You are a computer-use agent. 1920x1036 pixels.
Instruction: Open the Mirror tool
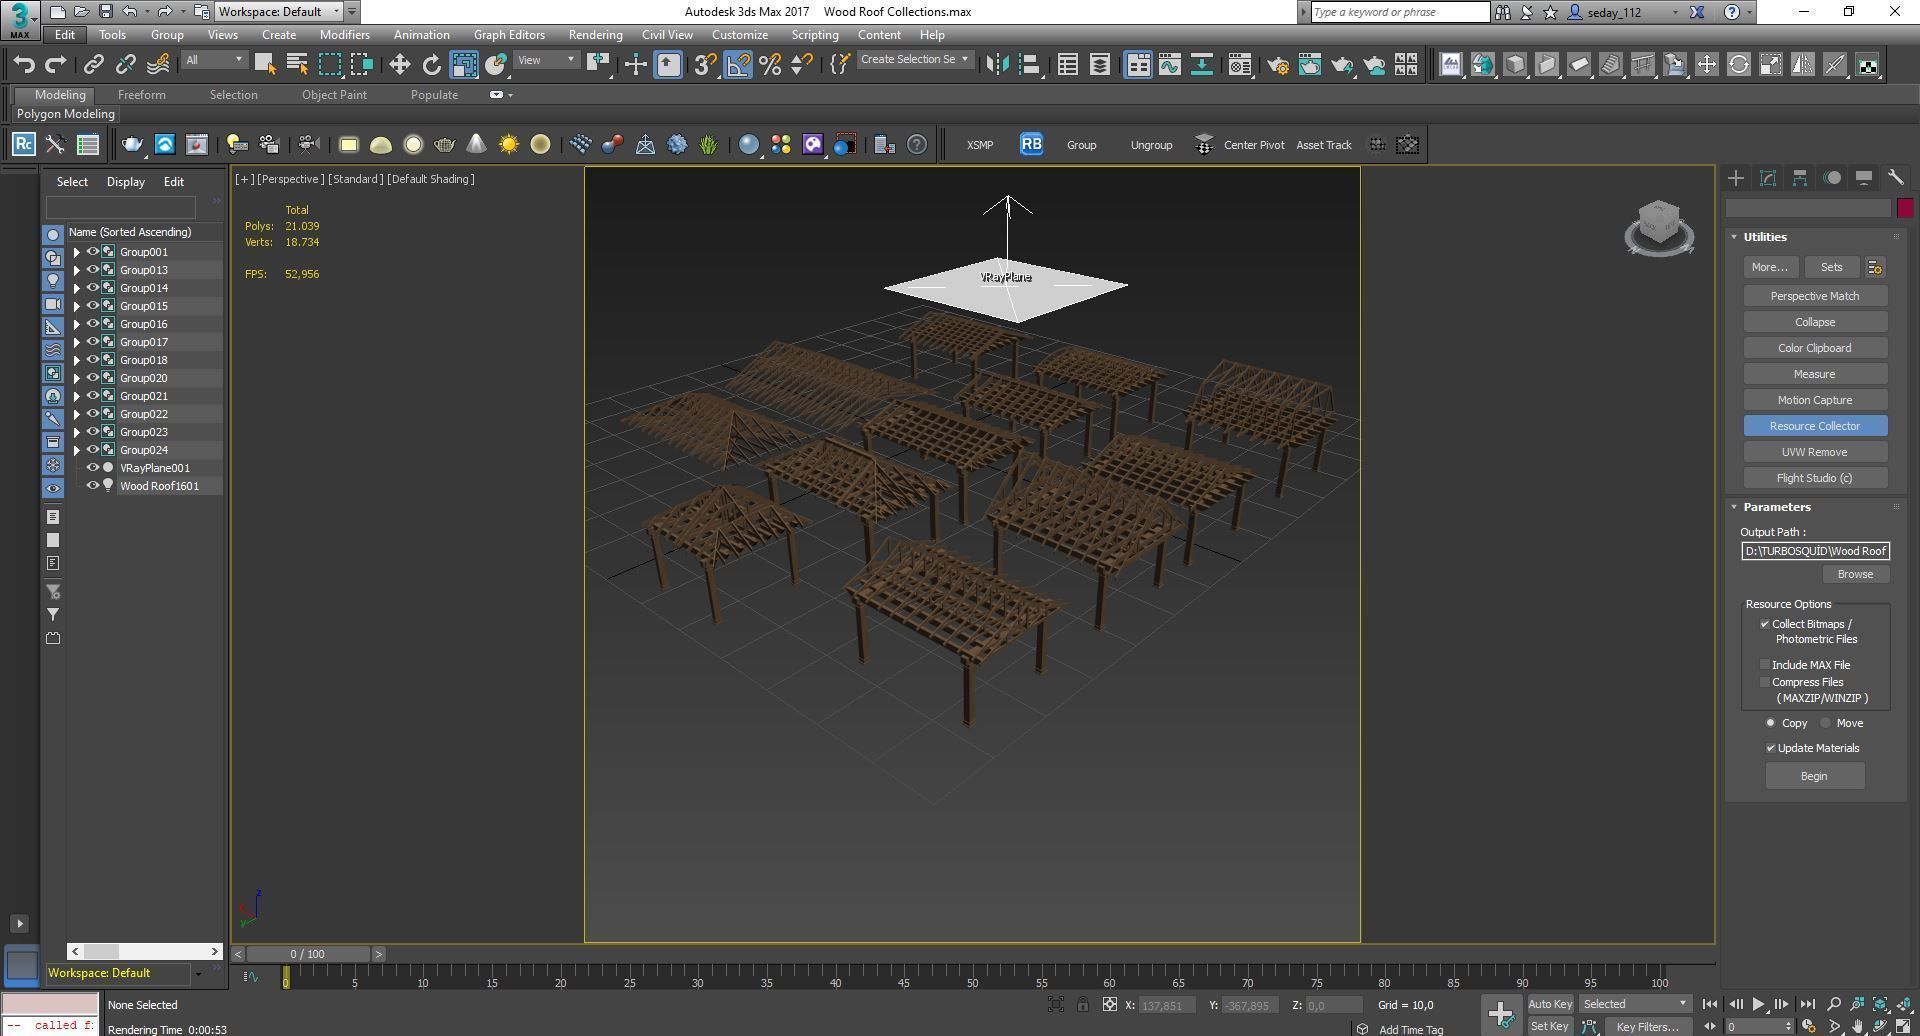coord(997,65)
